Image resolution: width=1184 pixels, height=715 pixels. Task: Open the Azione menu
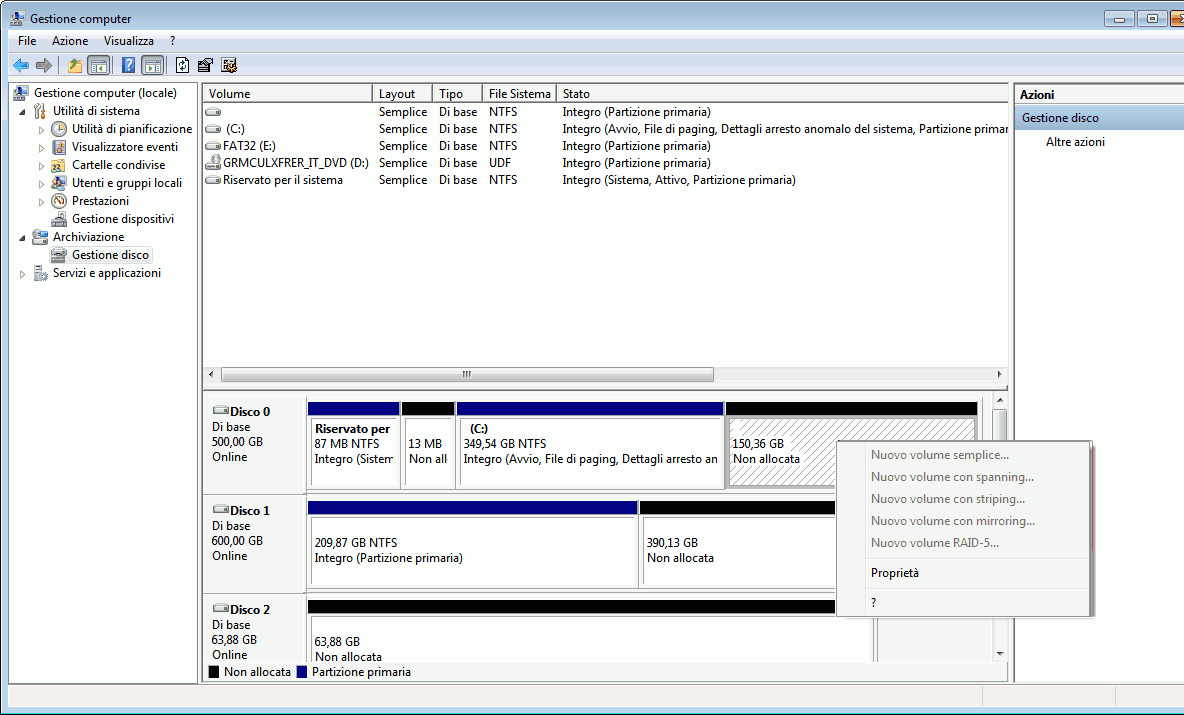coord(70,41)
